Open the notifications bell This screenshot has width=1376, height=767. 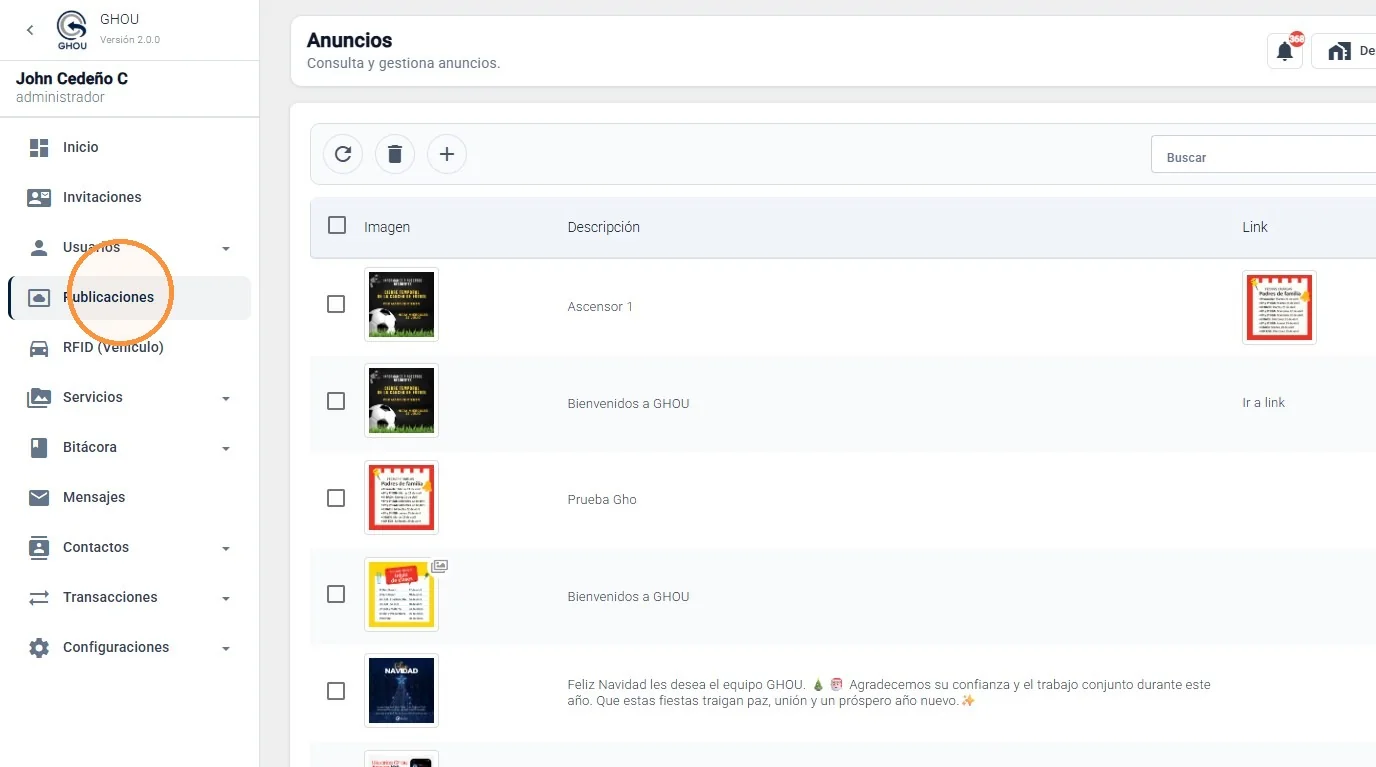[x=1285, y=51]
